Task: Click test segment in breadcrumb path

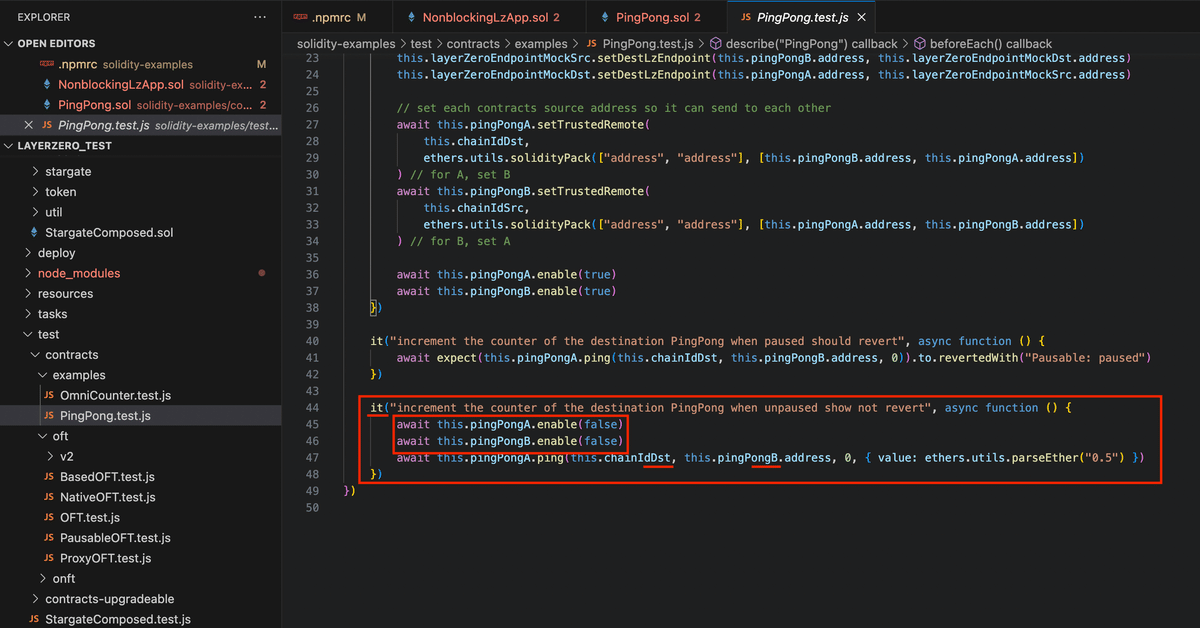Action: (421, 44)
